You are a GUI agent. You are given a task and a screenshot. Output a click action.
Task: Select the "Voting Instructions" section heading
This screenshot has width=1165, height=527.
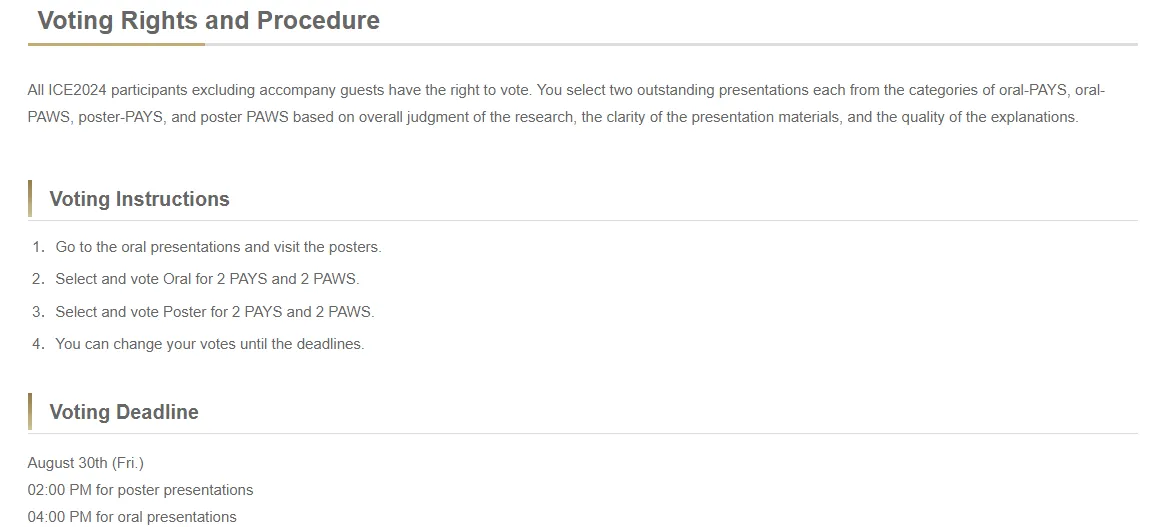pyautogui.click(x=139, y=199)
